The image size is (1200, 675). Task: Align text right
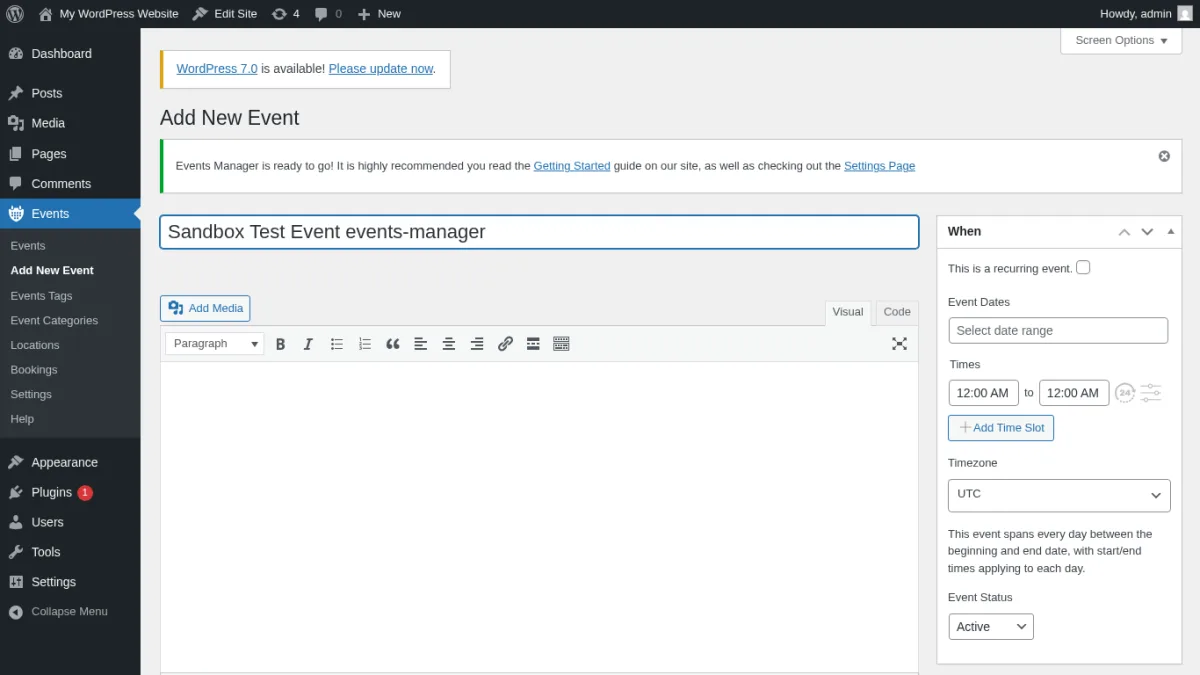coord(477,344)
